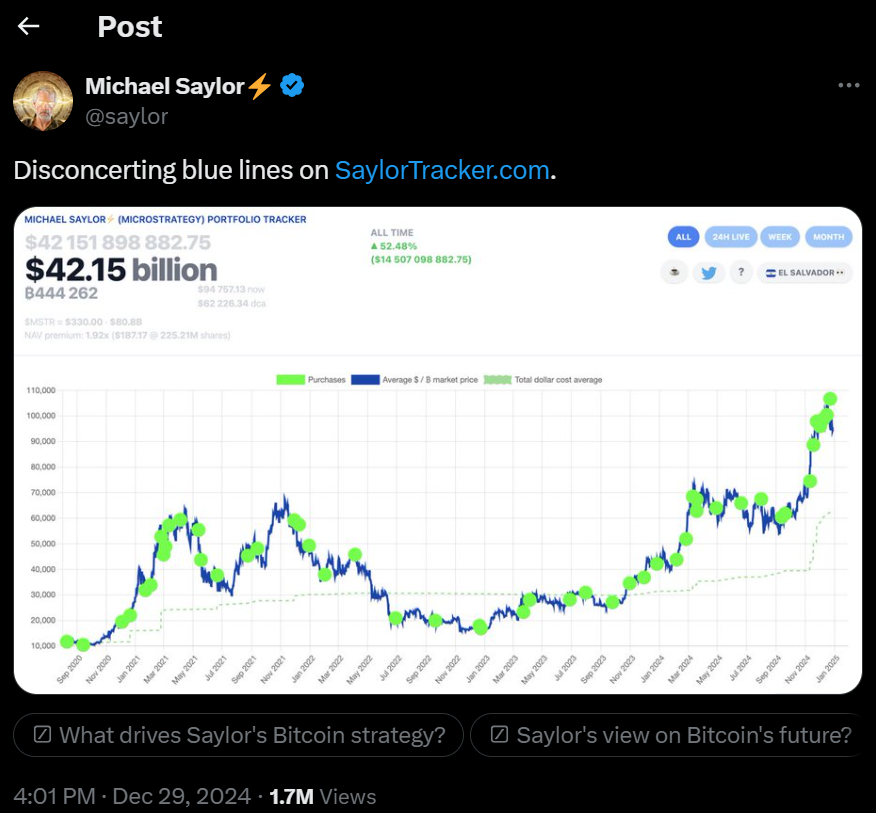Expand the EL SALVADOR selector
This screenshot has height=813, width=876.
click(x=804, y=273)
